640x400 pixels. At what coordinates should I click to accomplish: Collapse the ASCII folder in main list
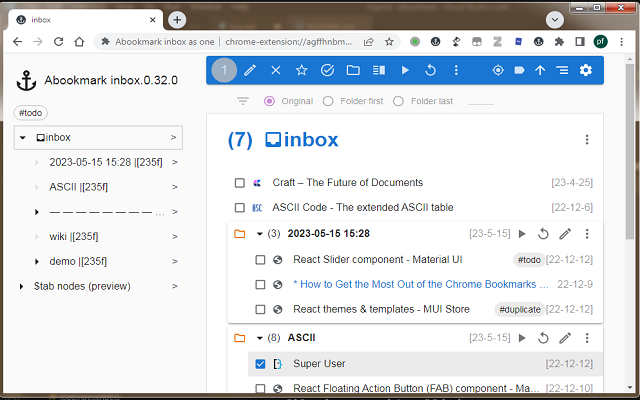259,338
